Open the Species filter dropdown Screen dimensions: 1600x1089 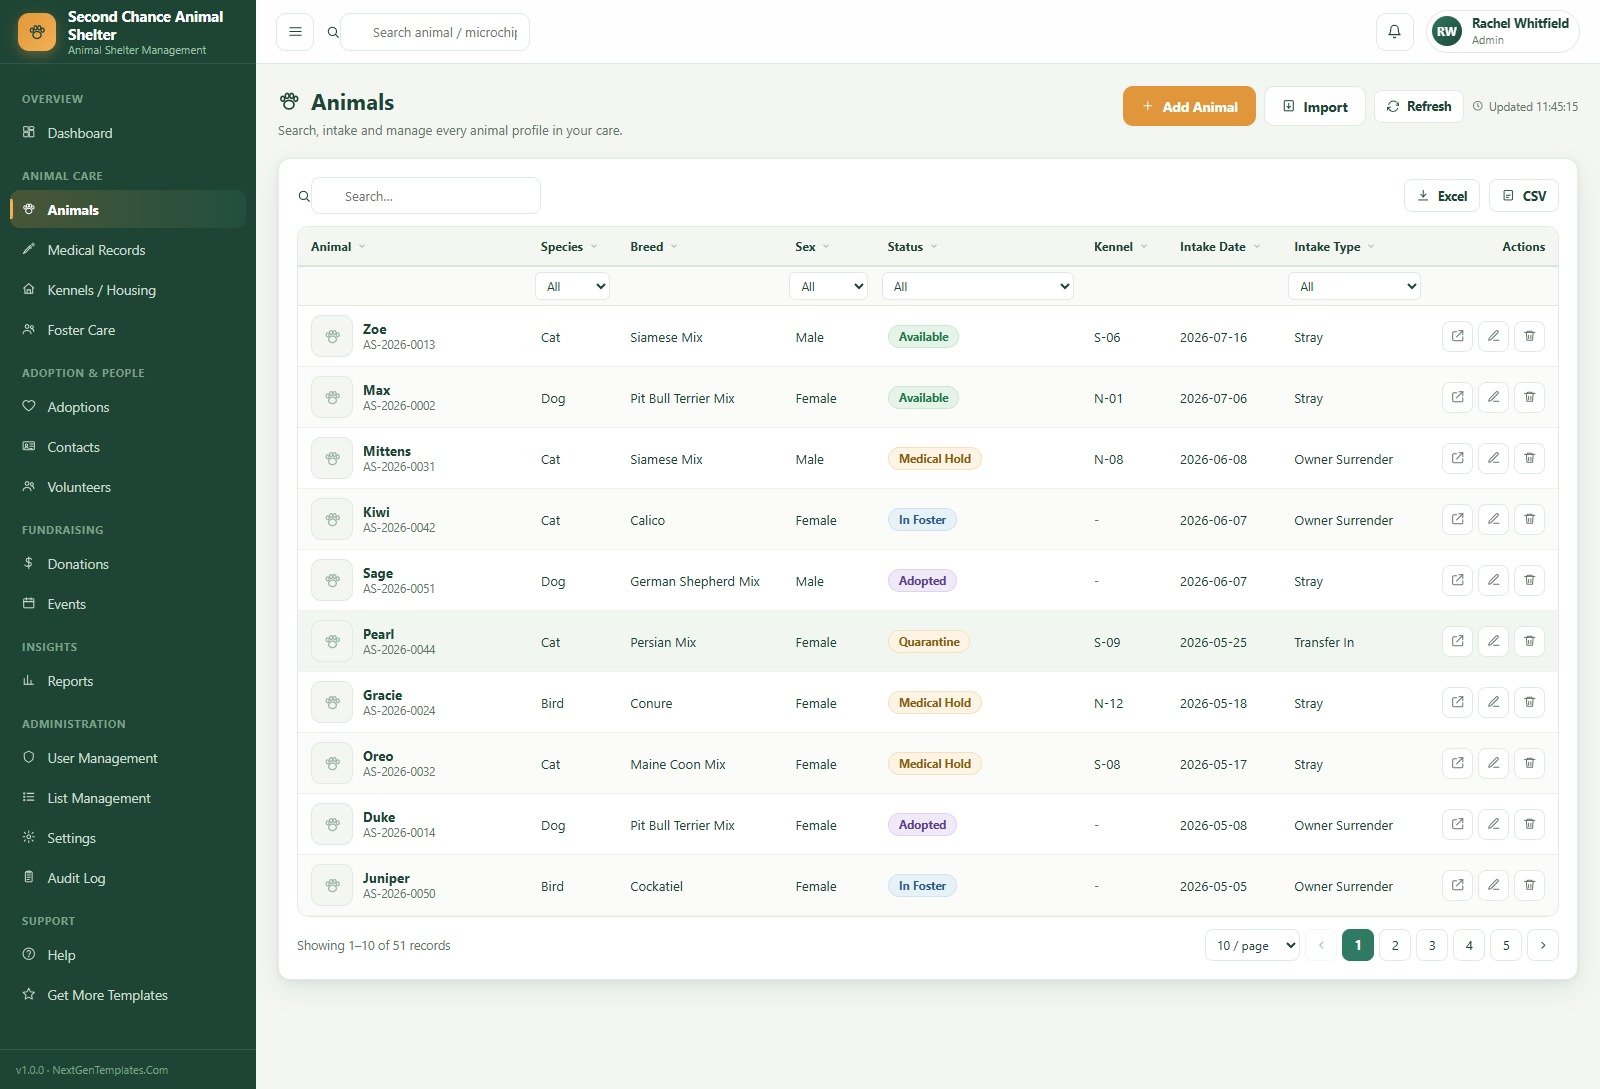pos(573,286)
